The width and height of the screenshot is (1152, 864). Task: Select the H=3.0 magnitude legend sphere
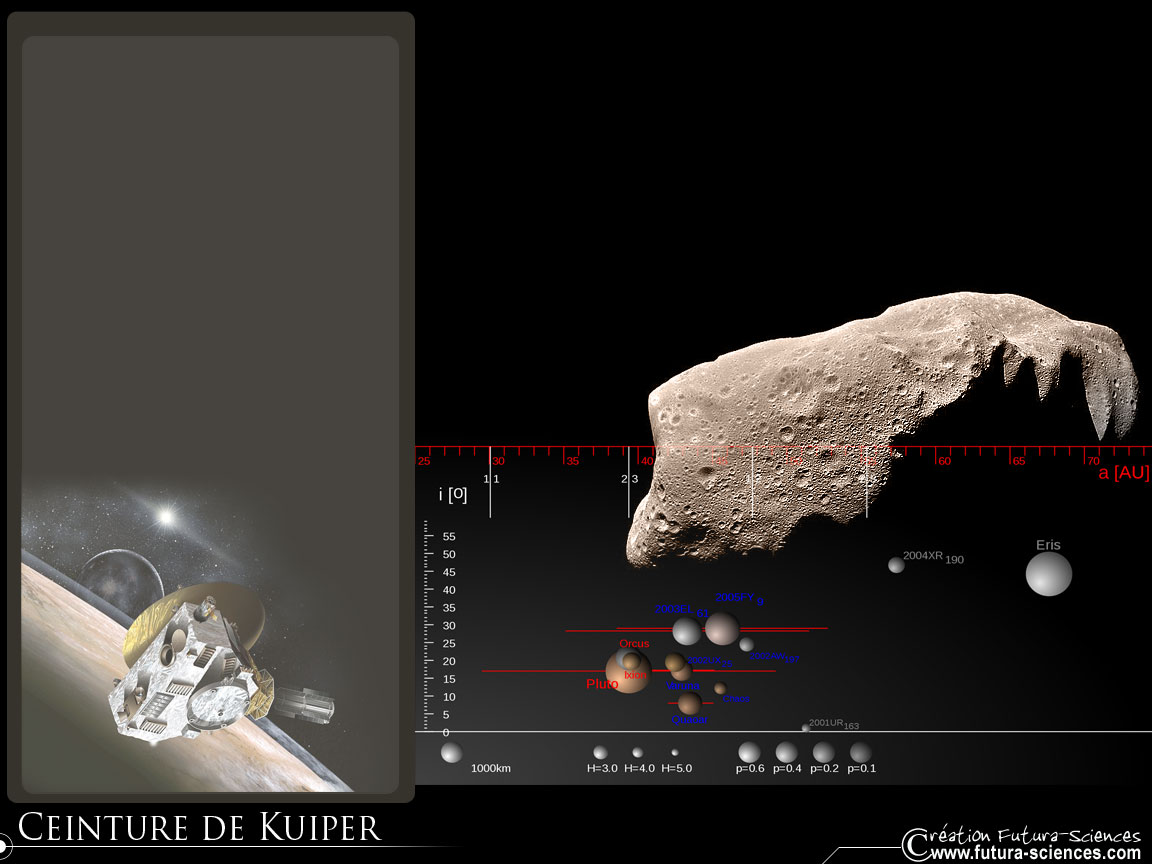[600, 753]
